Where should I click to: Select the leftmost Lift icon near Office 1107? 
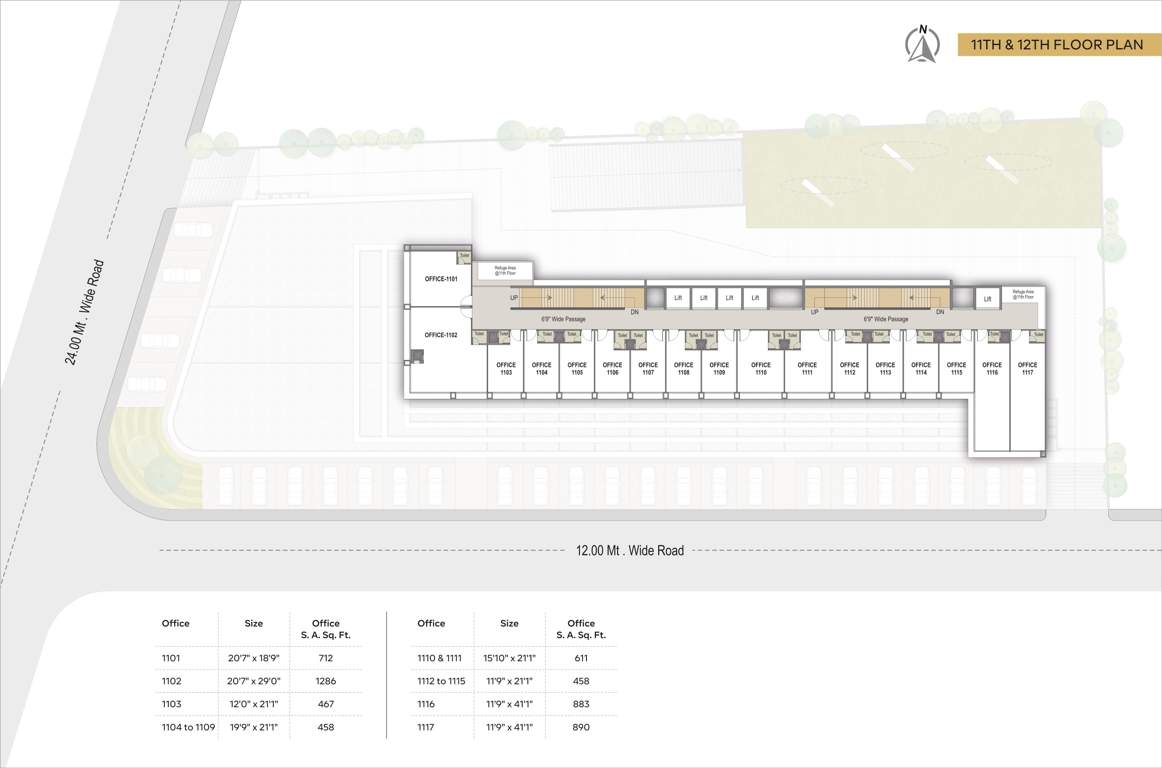677,297
